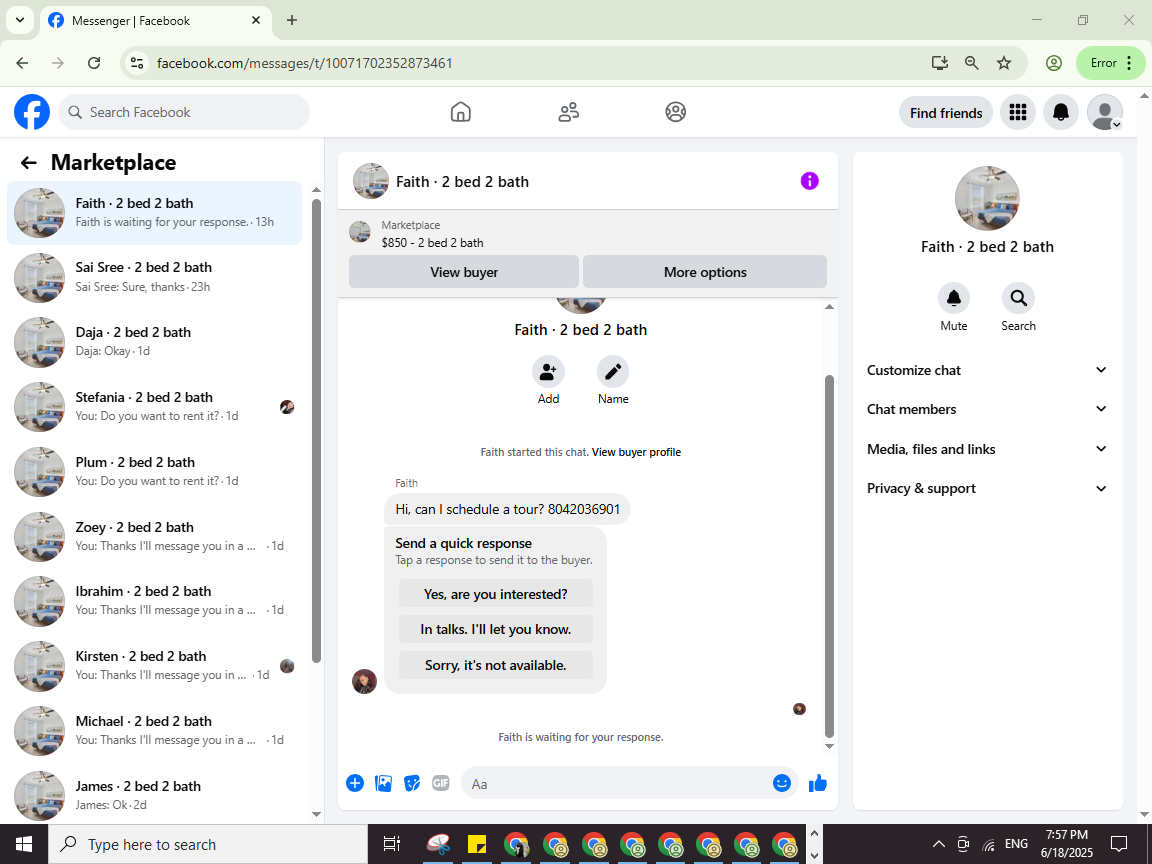
Task: Go back using the Marketplace arrow
Action: point(29,162)
